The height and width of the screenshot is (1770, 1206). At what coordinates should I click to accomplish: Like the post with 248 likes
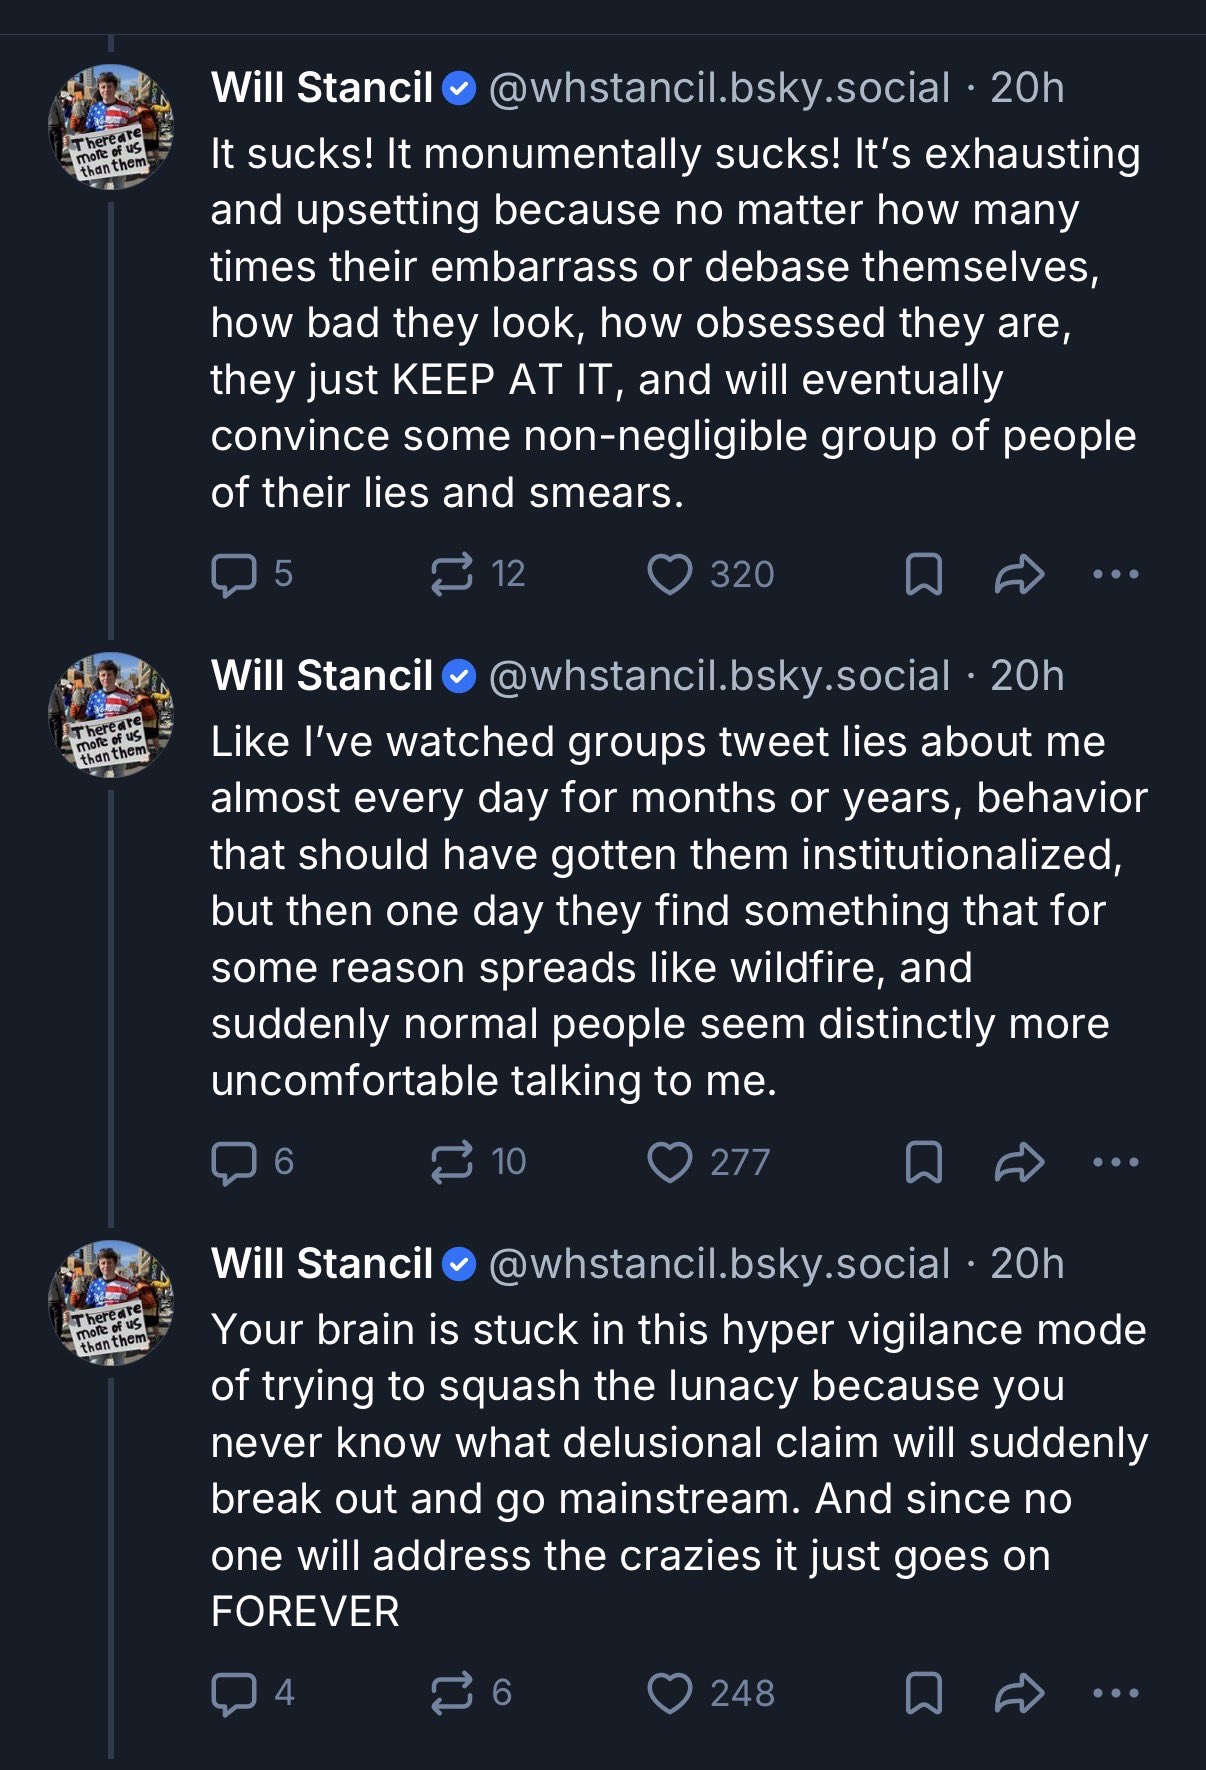(x=669, y=1693)
